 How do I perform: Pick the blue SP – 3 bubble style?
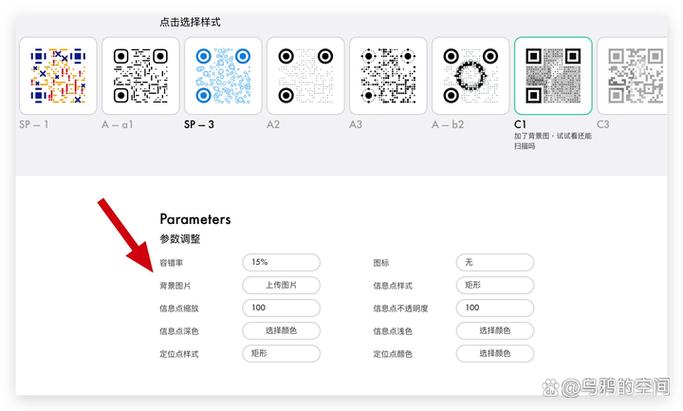223,76
